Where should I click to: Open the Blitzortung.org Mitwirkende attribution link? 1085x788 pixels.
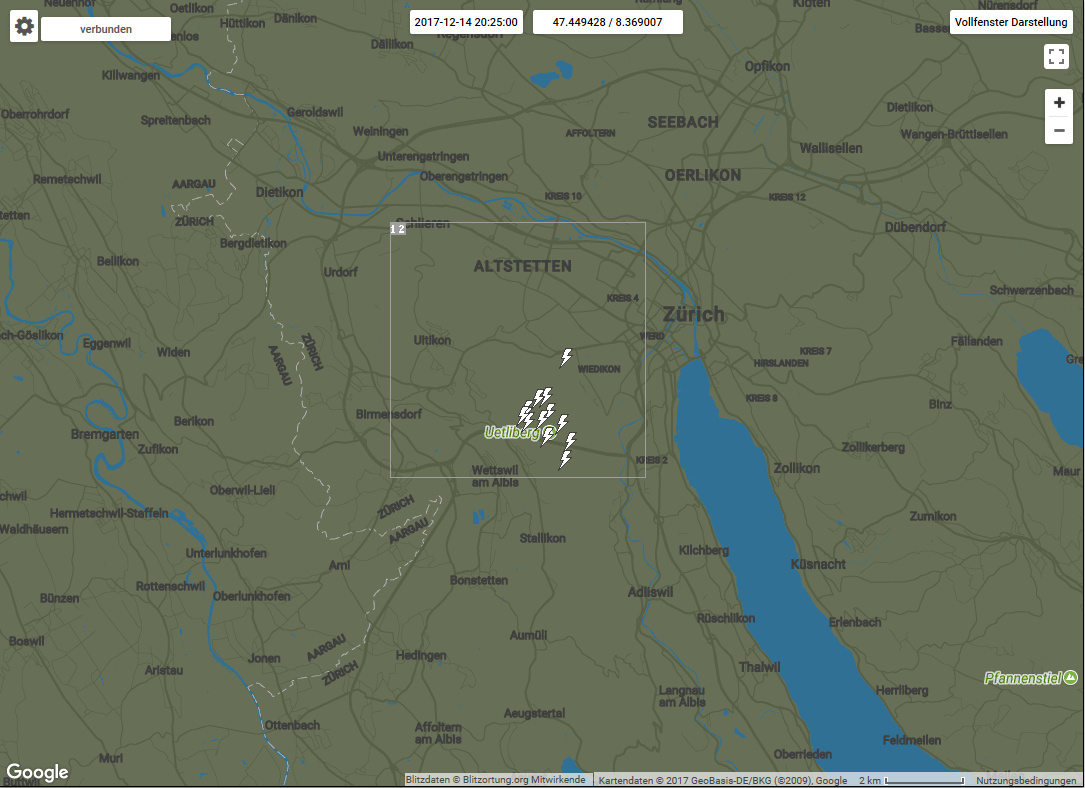pyautogui.click(x=495, y=780)
